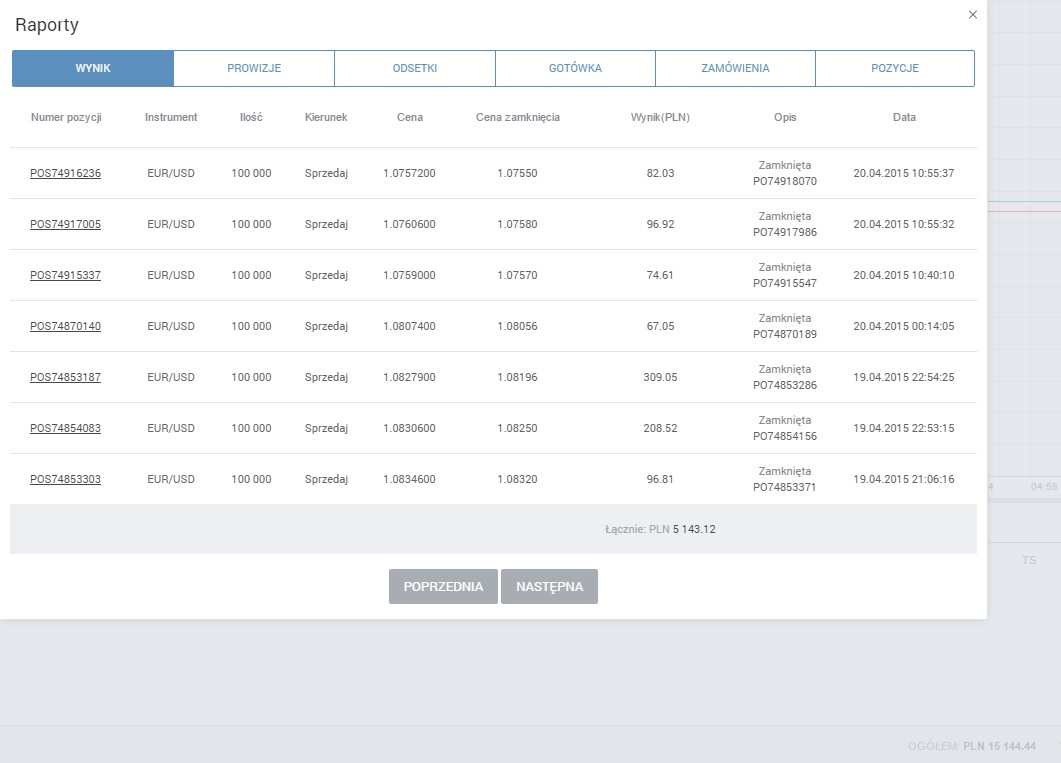Click the Cena zamknięcia column header
1061x763 pixels.
[x=517, y=117]
